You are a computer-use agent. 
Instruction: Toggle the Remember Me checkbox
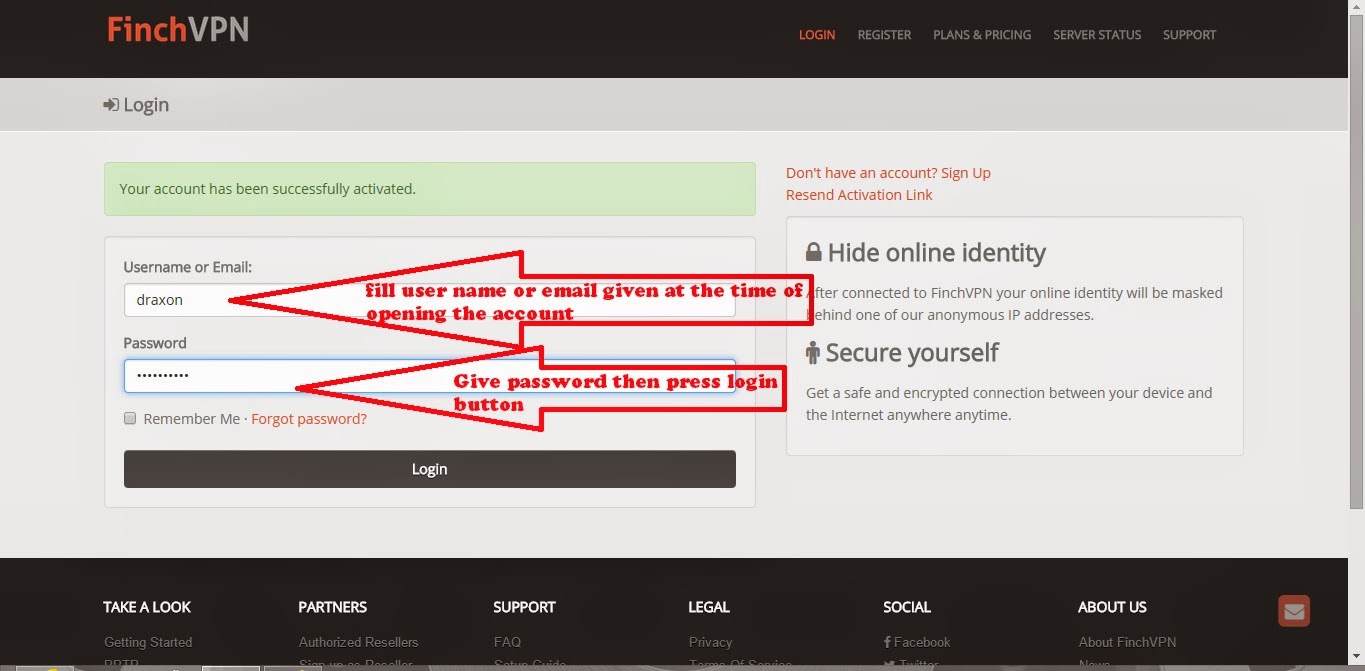click(x=130, y=419)
